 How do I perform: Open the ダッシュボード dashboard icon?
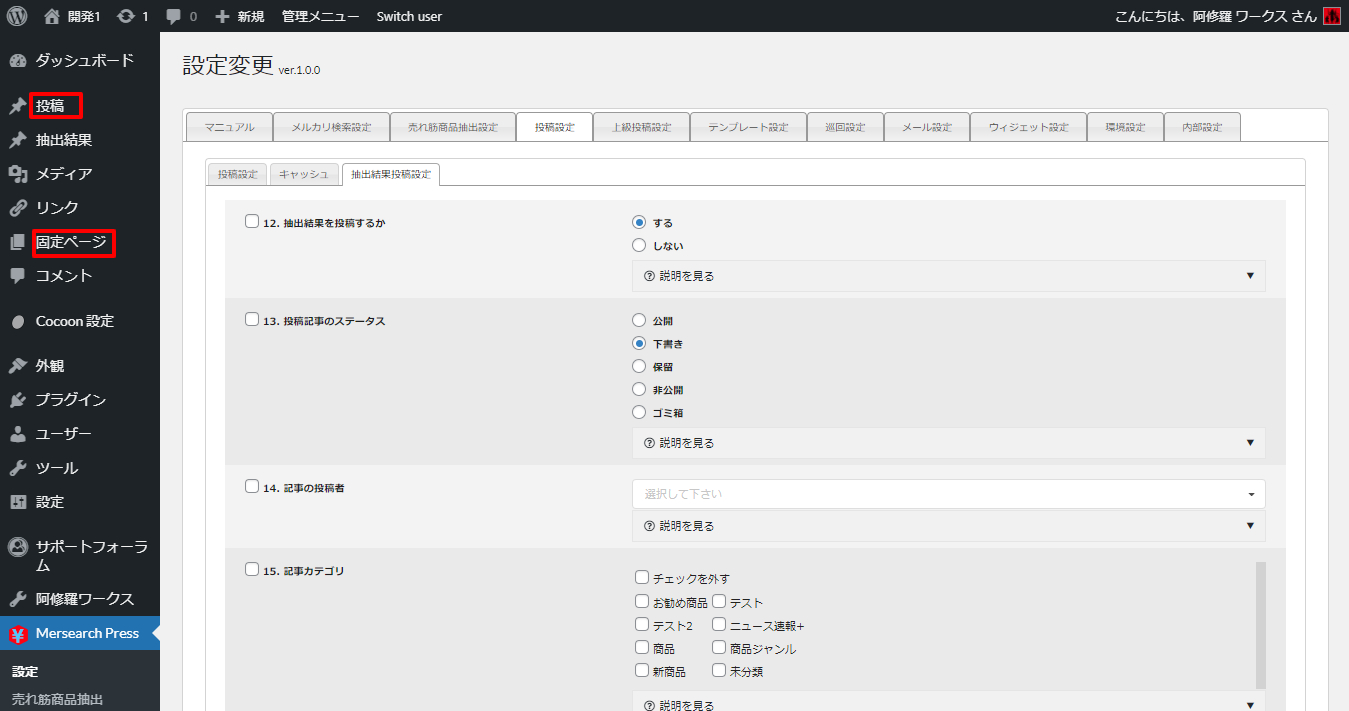click(17, 61)
